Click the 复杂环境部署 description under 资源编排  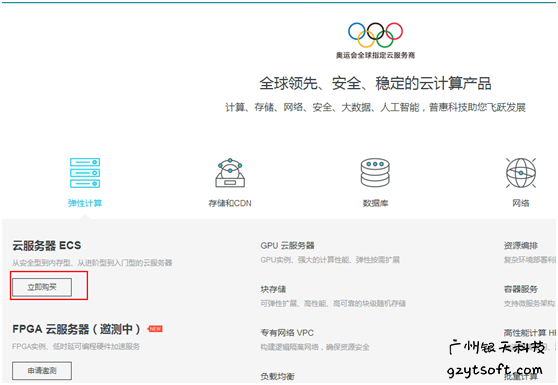[530, 260]
